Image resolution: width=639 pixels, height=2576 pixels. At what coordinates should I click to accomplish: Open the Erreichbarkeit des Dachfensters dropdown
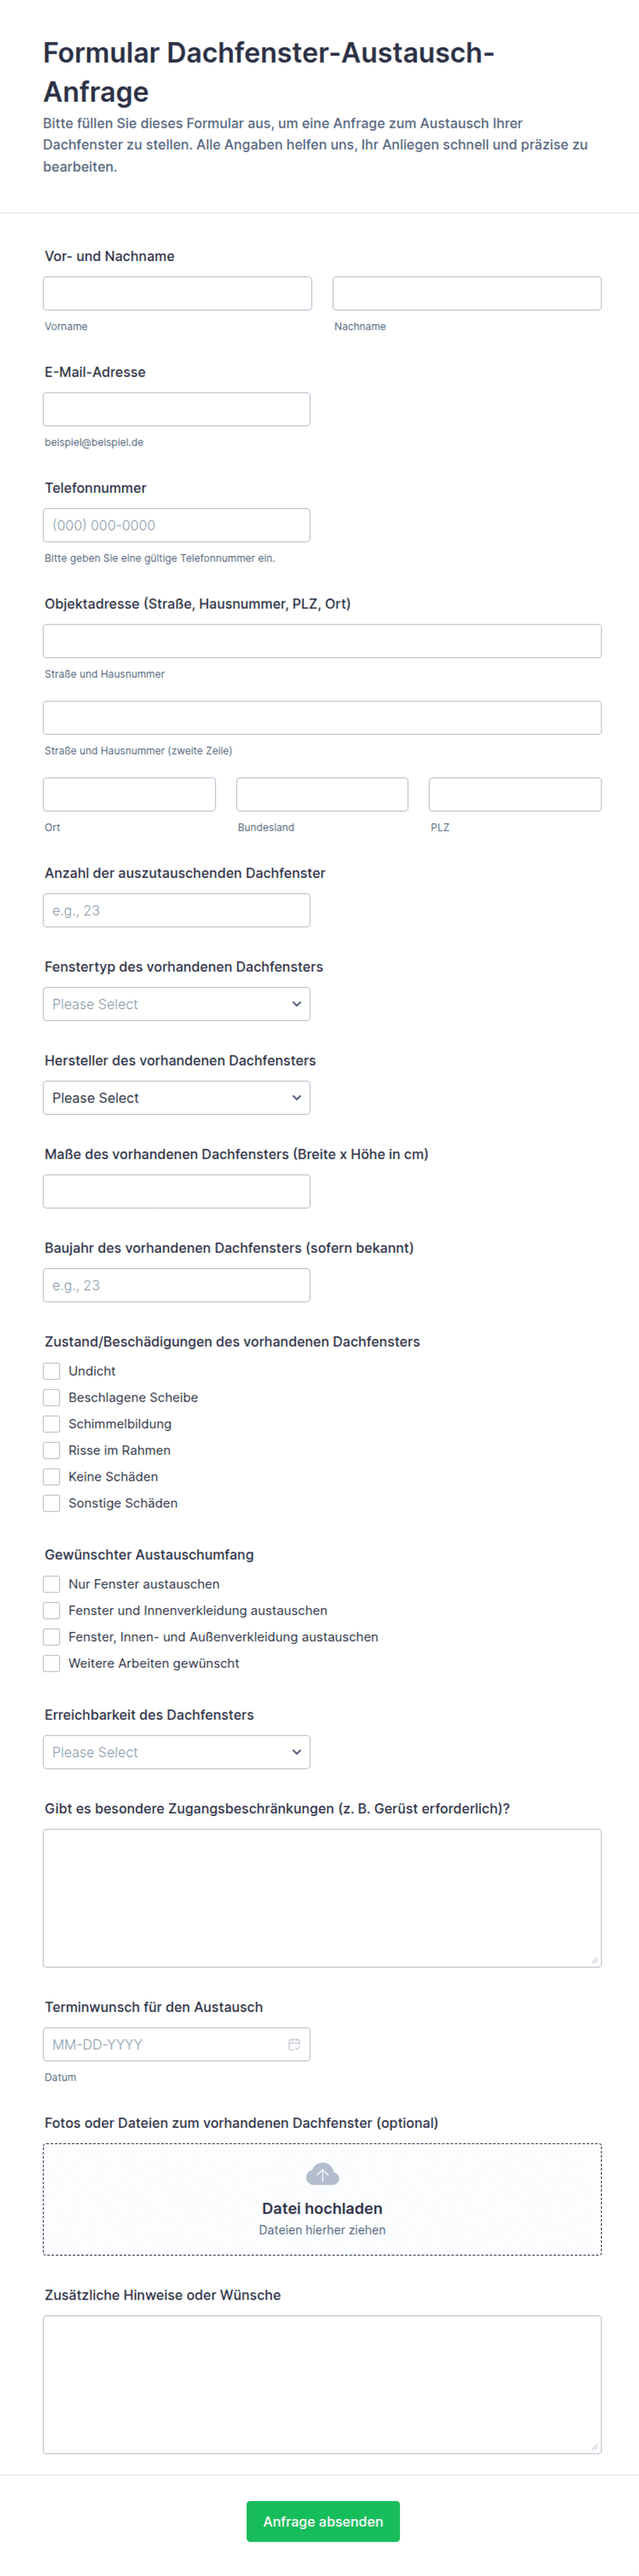(x=177, y=1752)
